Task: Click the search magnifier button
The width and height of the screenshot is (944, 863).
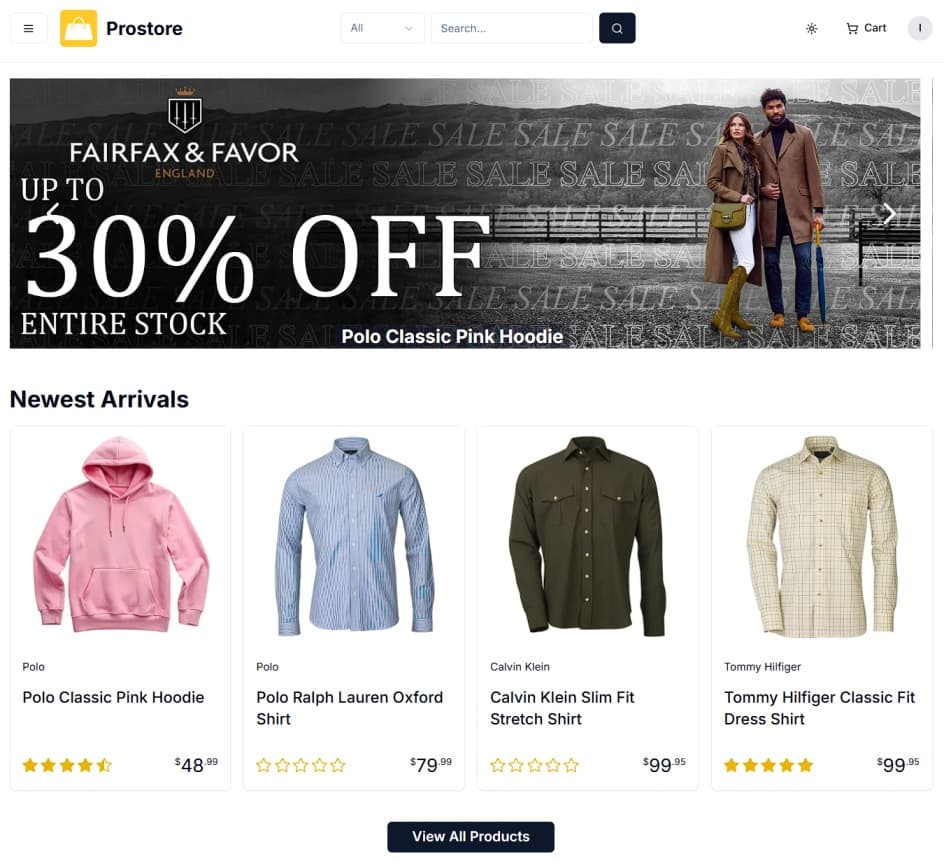Action: tap(617, 28)
